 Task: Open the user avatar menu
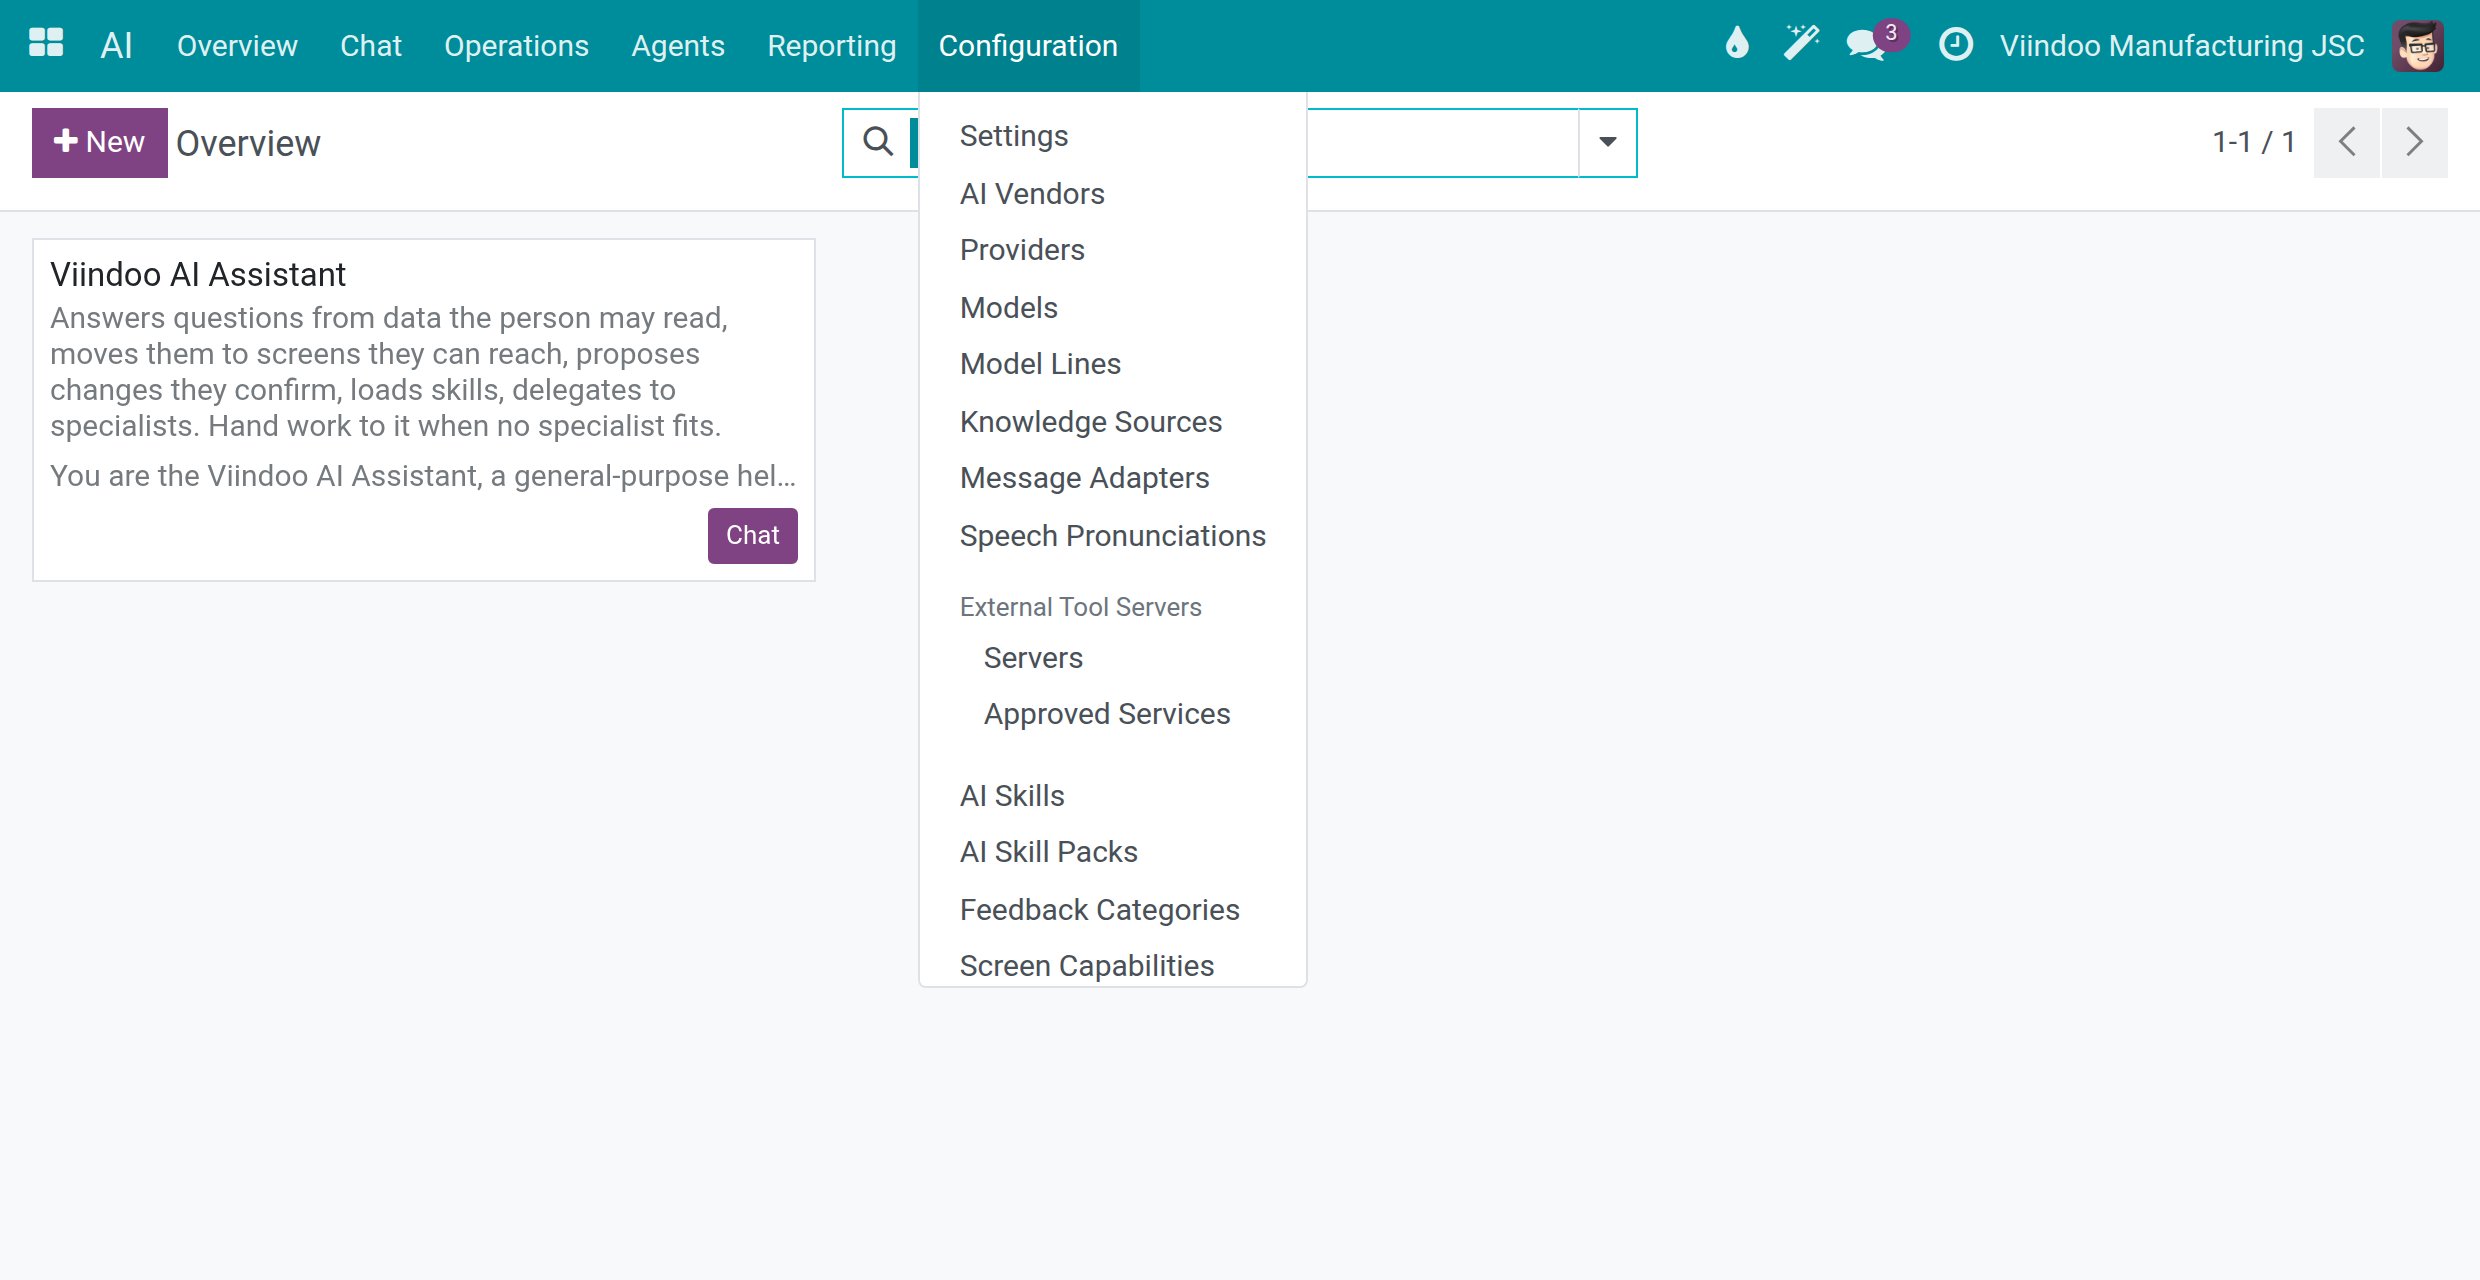point(2418,45)
